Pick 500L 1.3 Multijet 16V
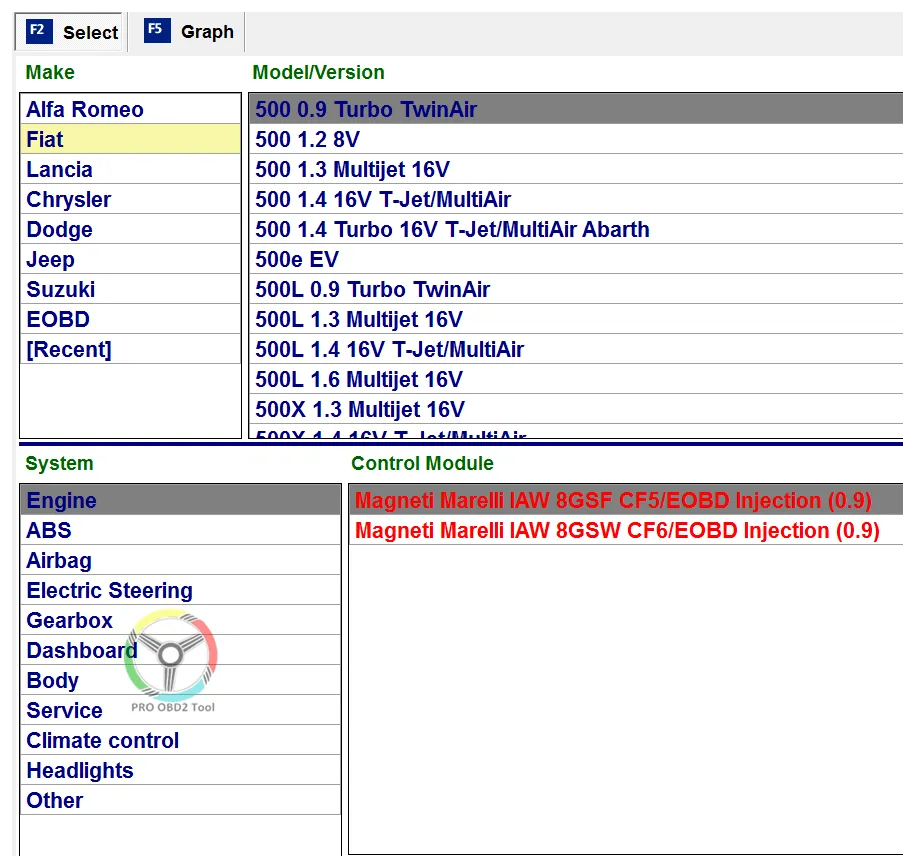Screen dimensions: 903x856 click(576, 319)
